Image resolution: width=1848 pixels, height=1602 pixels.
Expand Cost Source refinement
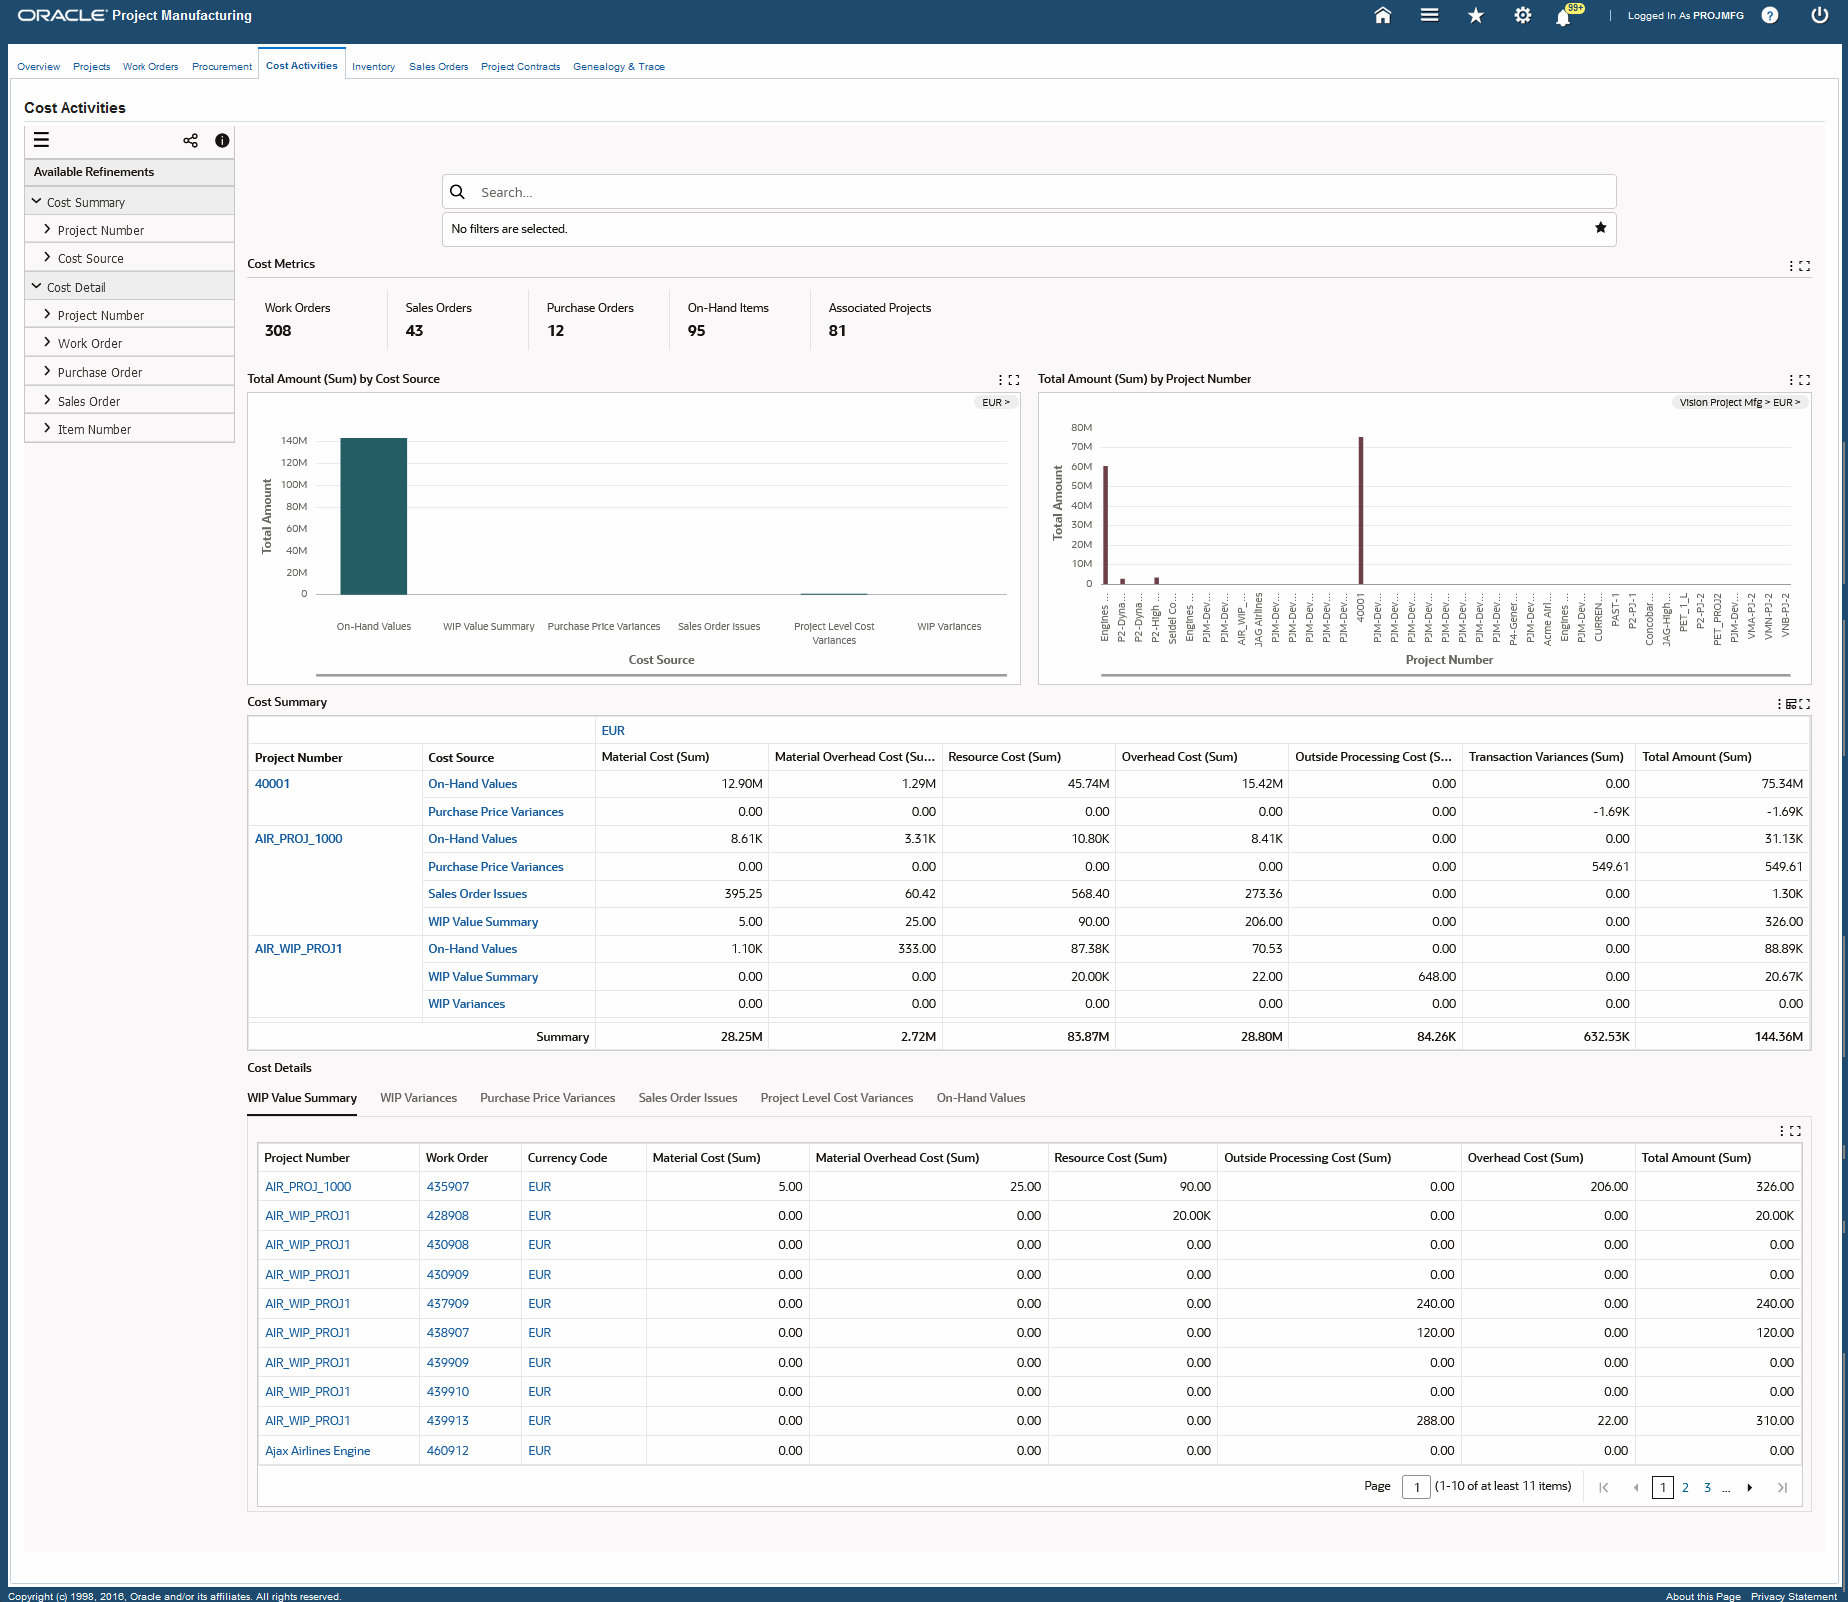coord(47,258)
